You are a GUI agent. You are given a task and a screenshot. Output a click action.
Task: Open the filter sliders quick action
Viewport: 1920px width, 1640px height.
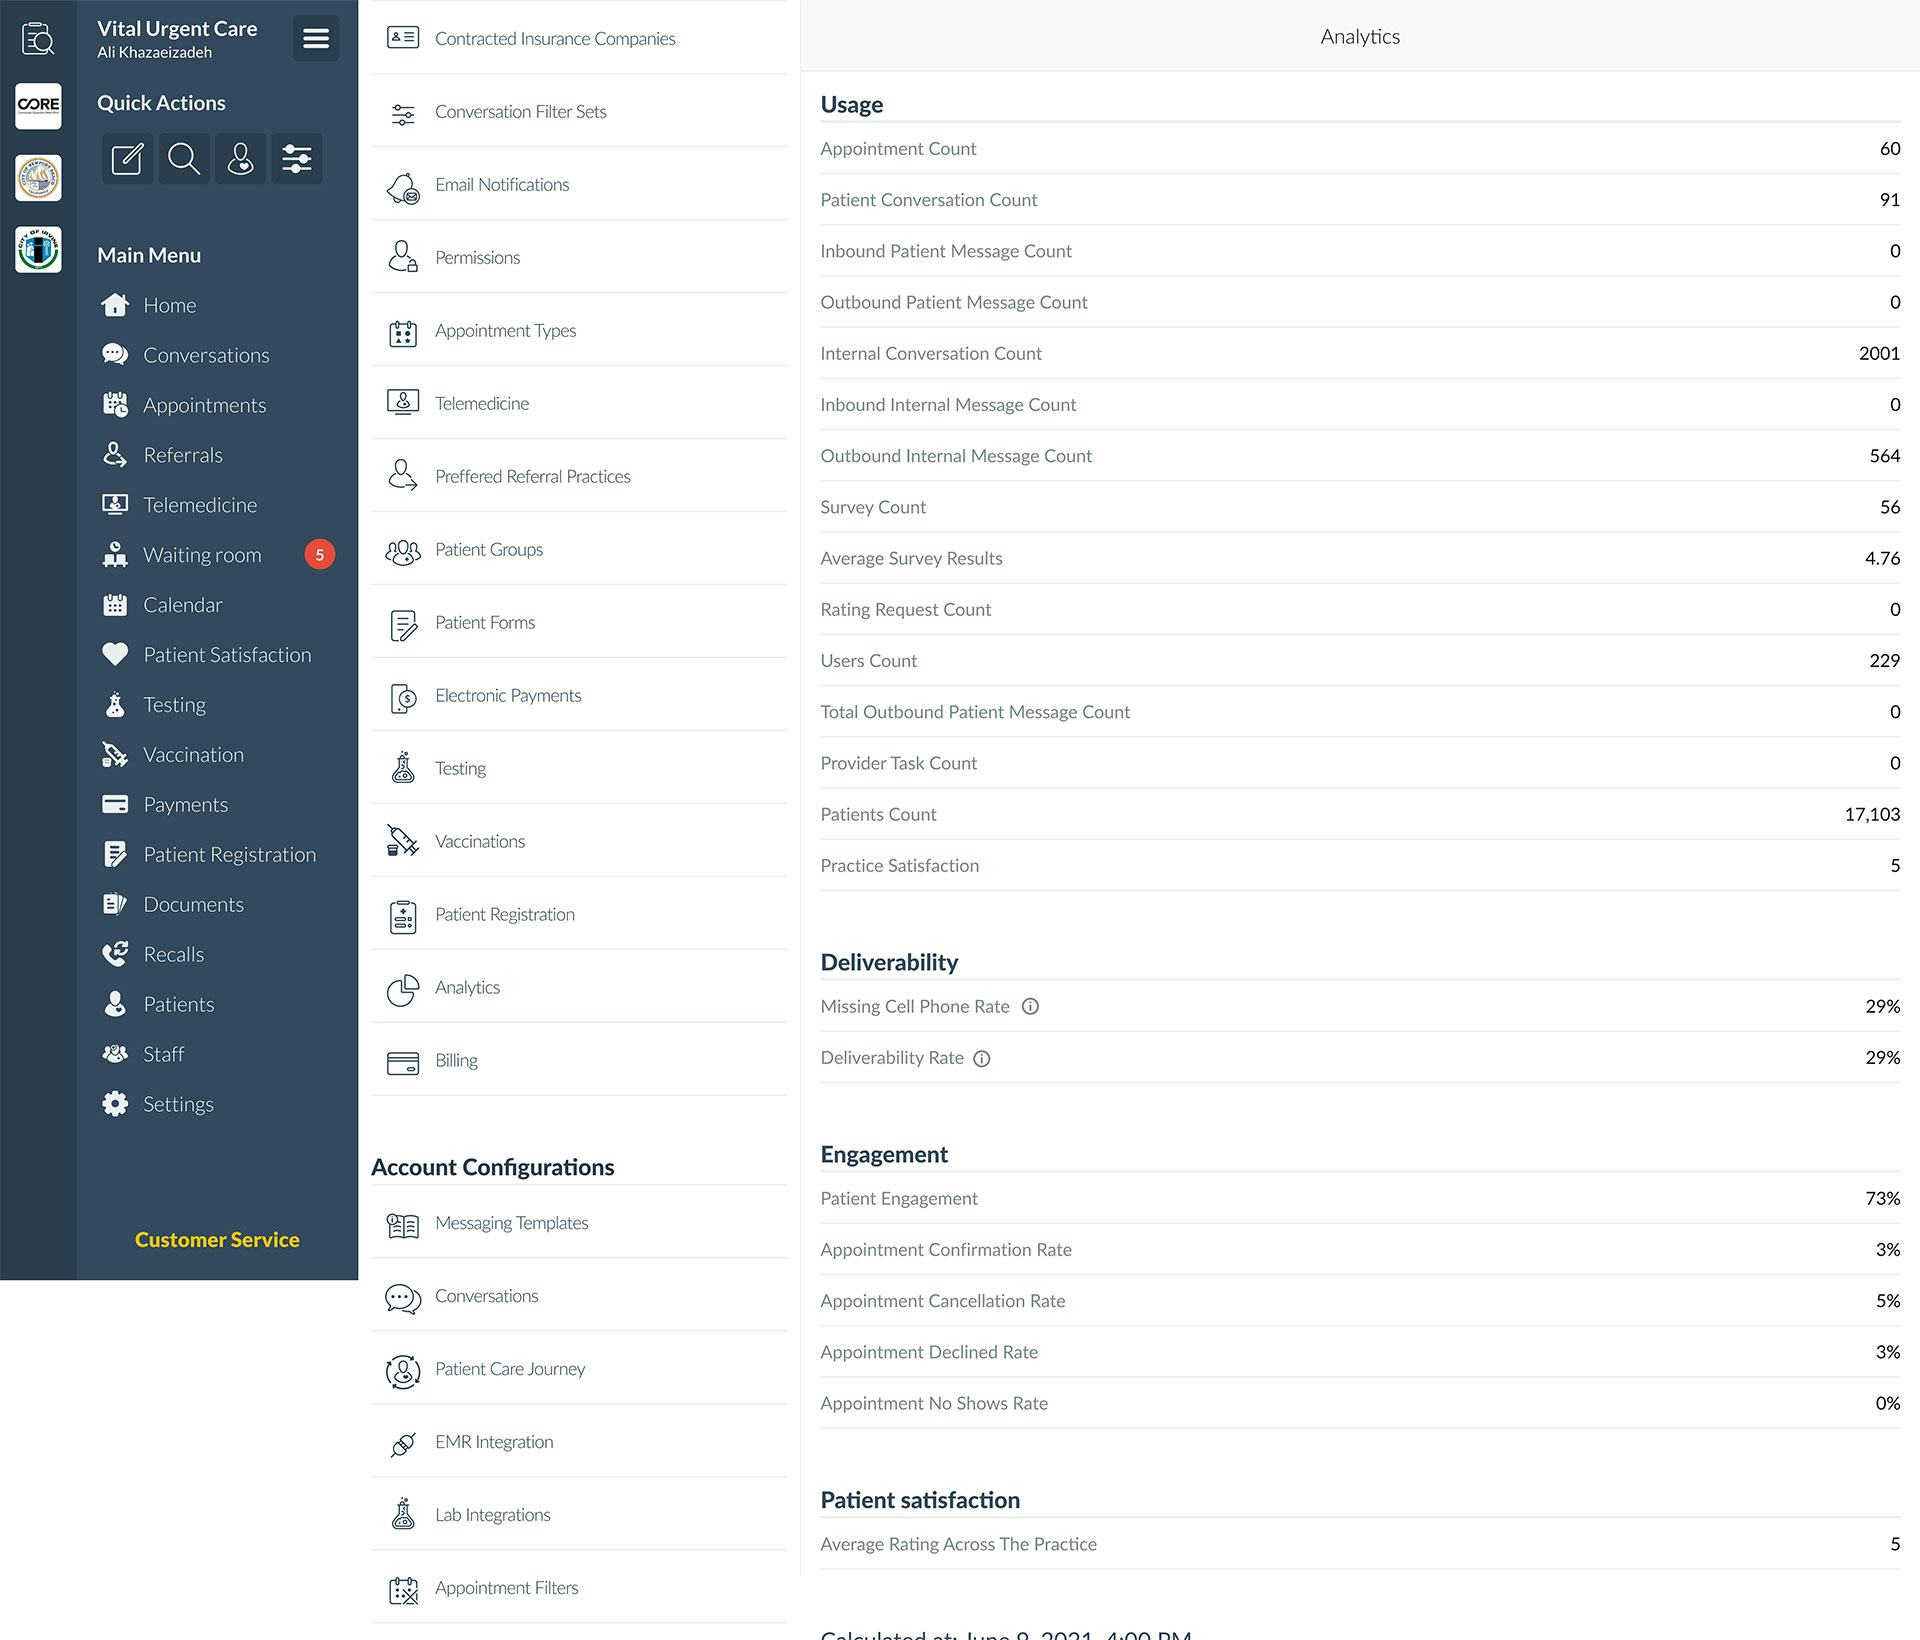point(296,159)
